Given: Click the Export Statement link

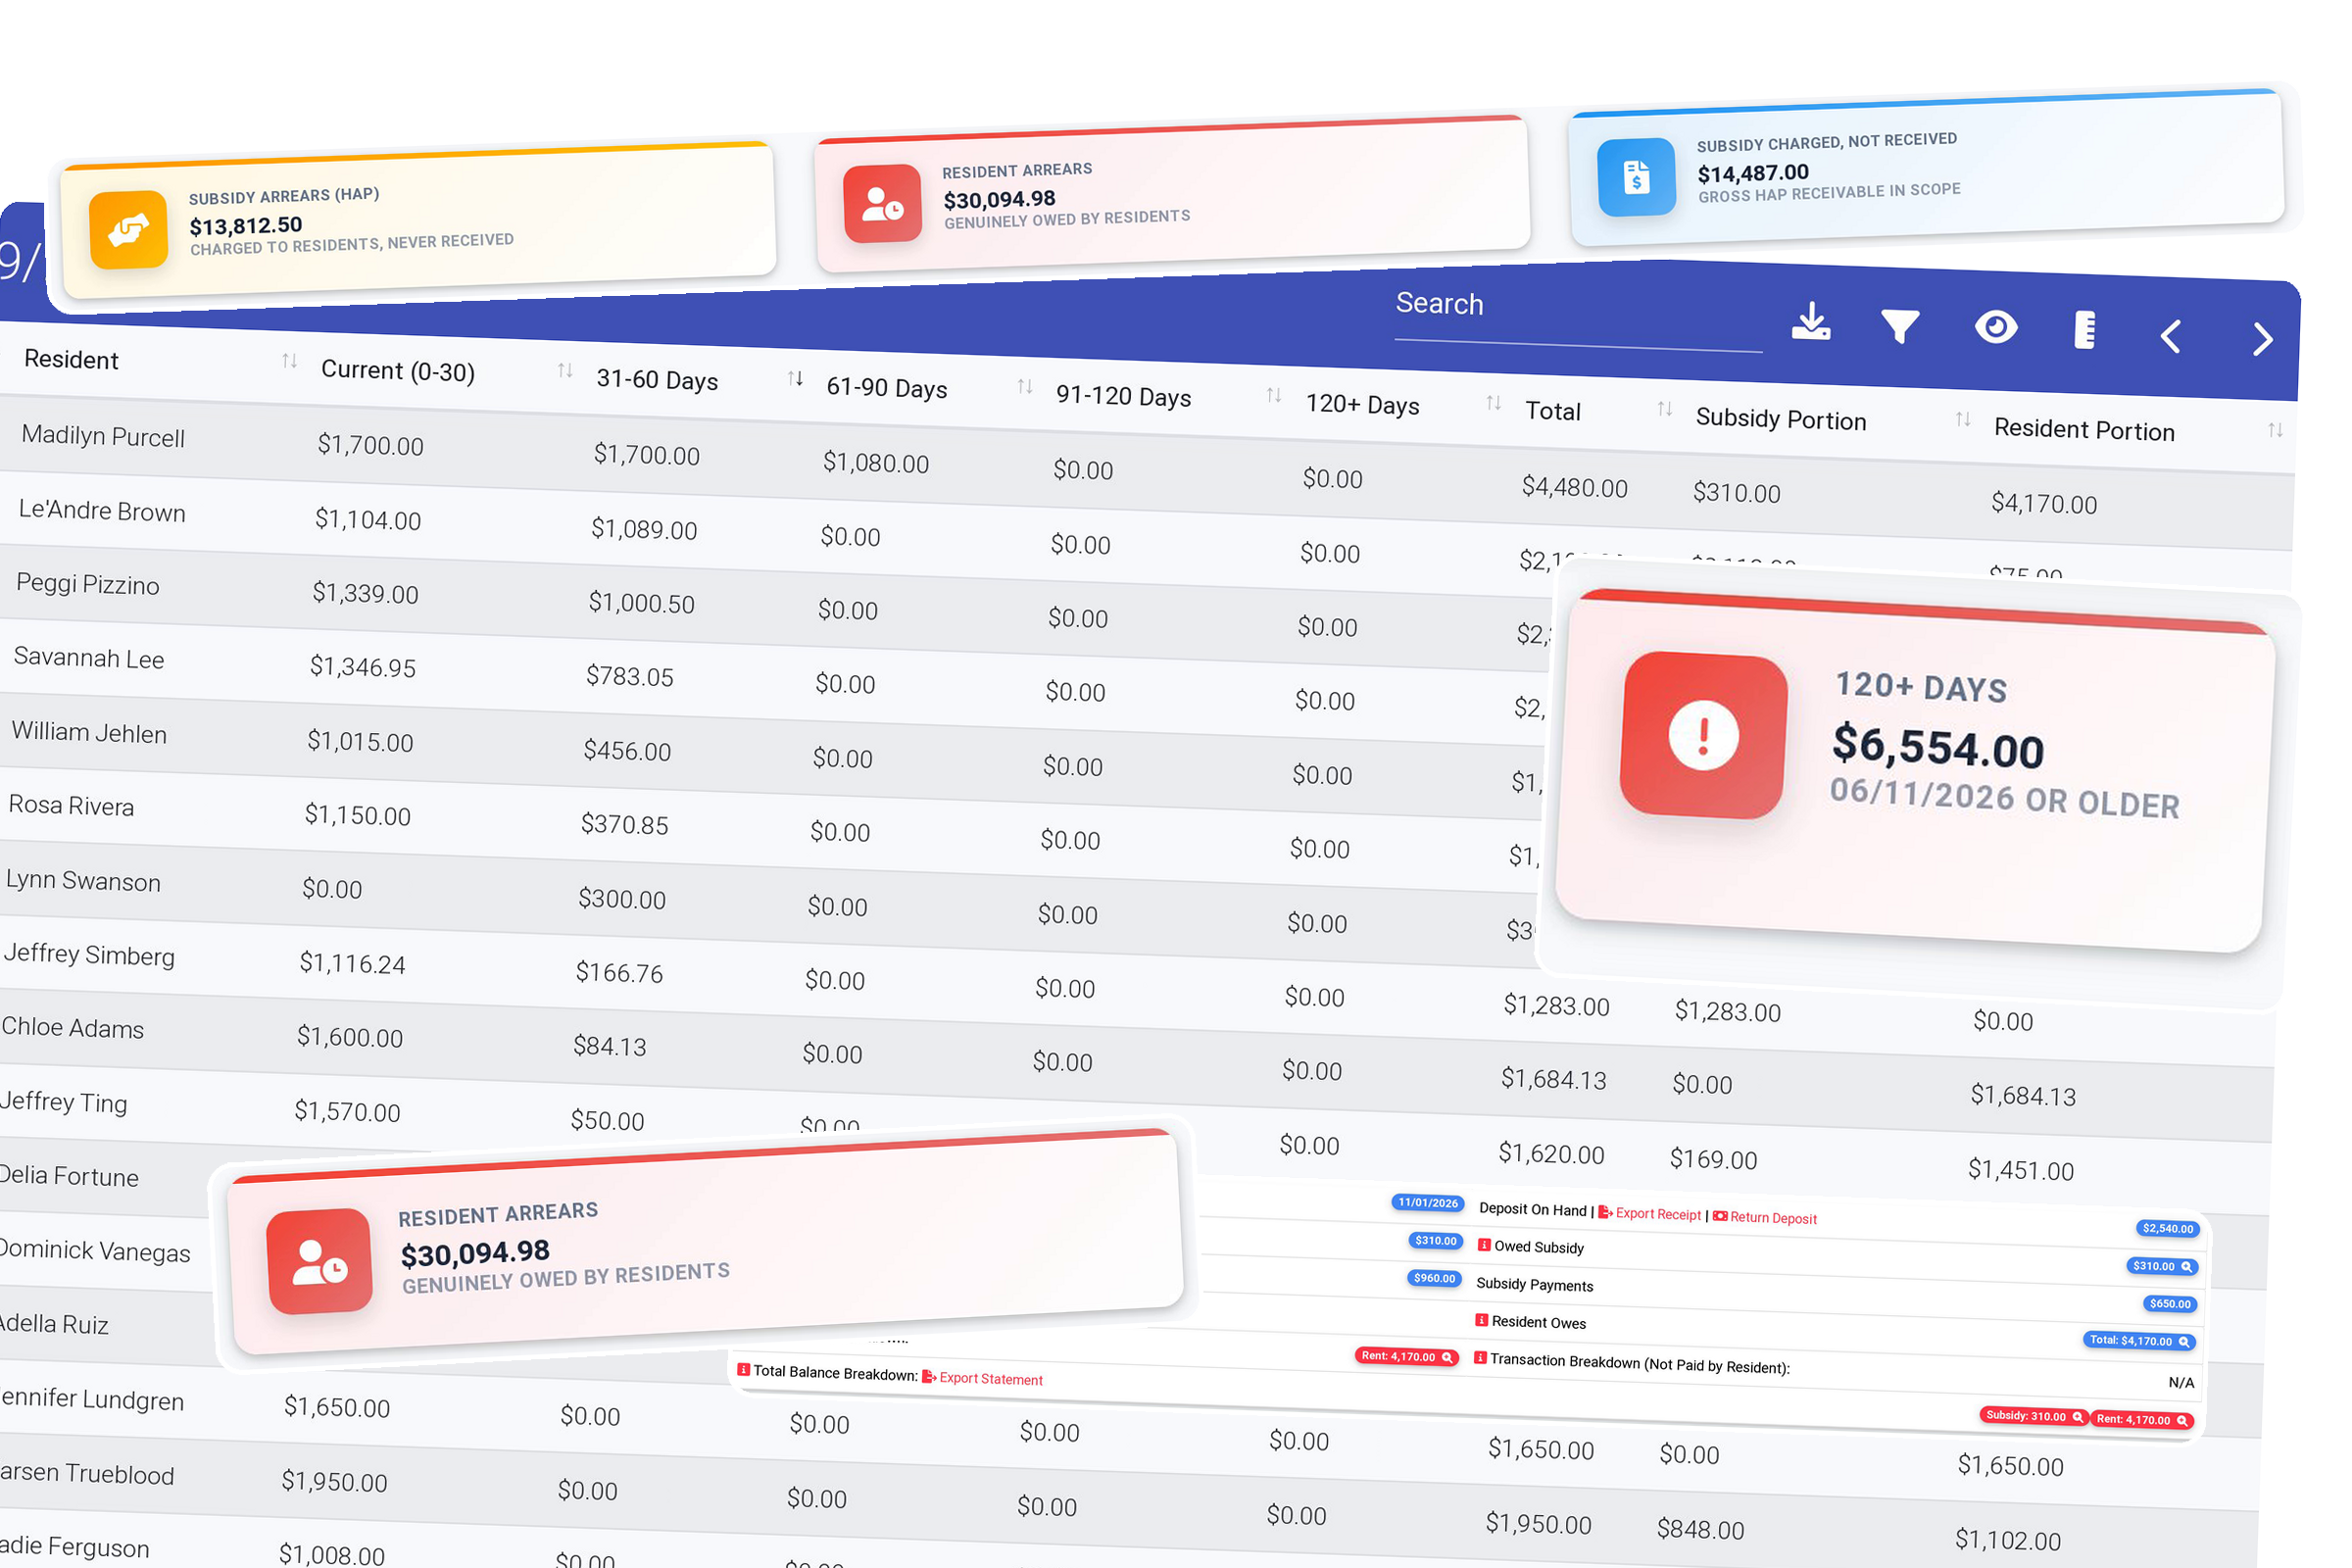Looking at the screenshot, I should [x=982, y=1379].
